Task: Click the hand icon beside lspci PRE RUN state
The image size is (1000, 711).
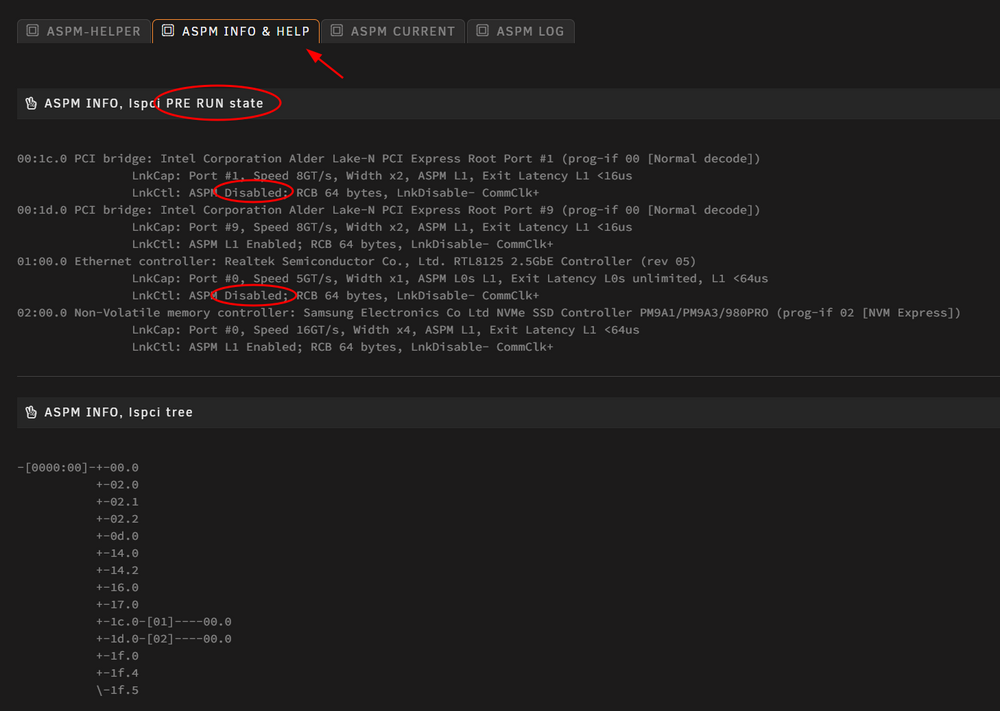Action: pyautogui.click(x=31, y=103)
